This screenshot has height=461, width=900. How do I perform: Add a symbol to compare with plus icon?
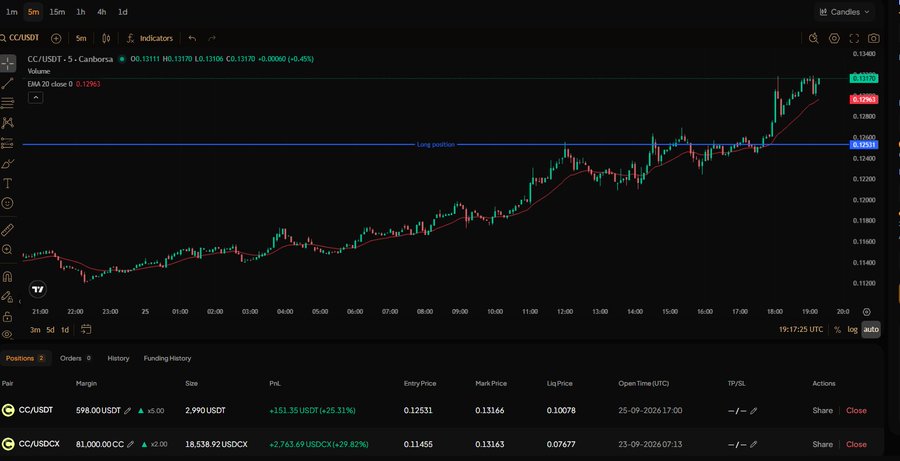56,38
